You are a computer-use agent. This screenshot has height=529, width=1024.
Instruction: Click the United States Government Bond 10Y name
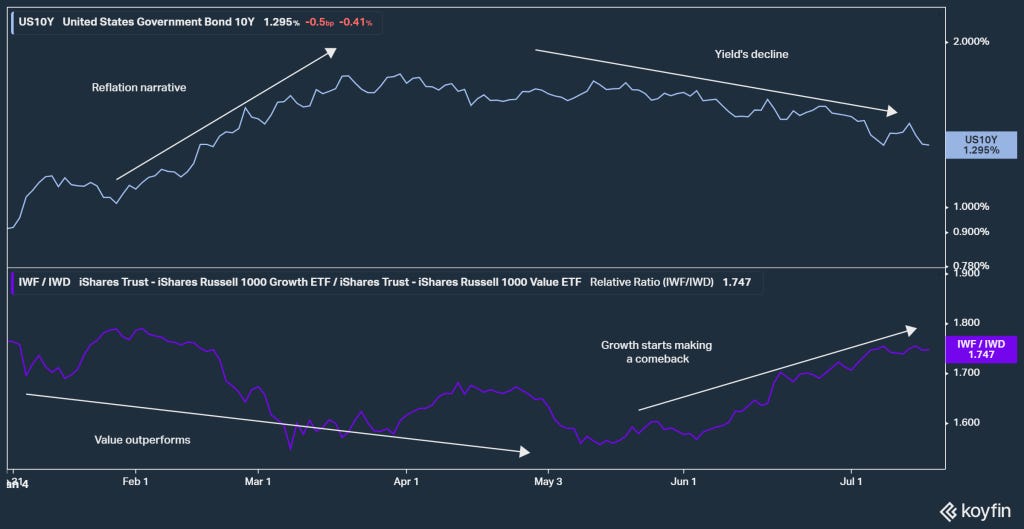[x=159, y=22]
